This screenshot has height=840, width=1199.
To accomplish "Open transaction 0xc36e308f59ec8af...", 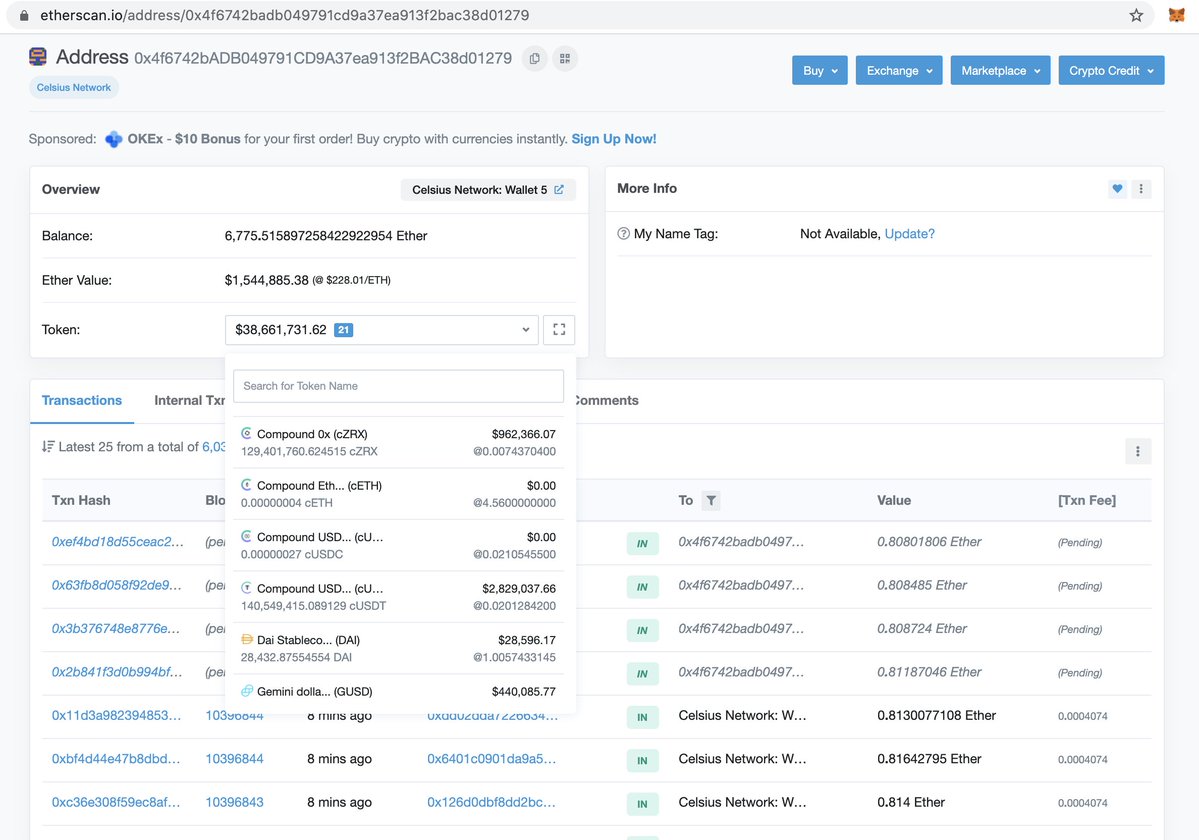I will click(x=116, y=803).
